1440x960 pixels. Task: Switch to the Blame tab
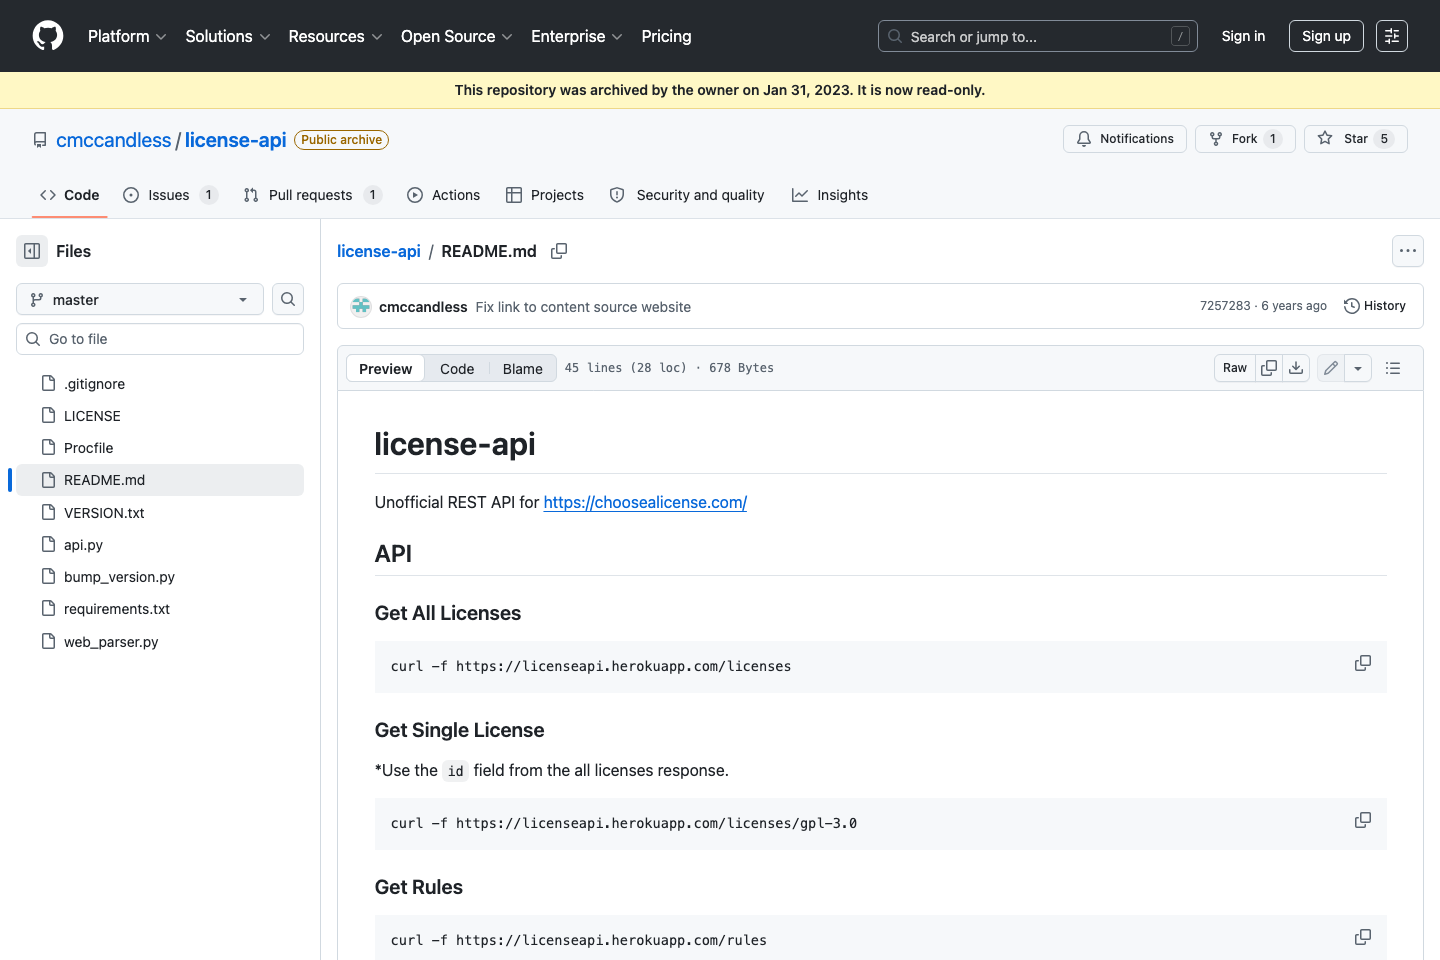click(x=522, y=368)
